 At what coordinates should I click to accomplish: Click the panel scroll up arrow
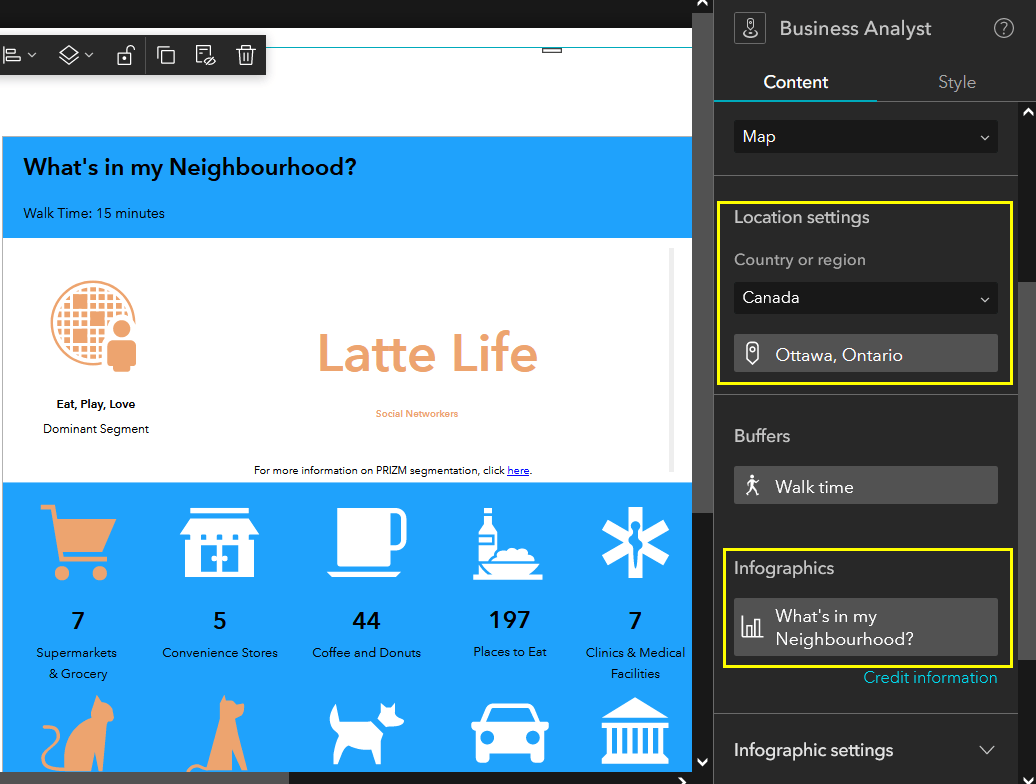[x=1027, y=112]
